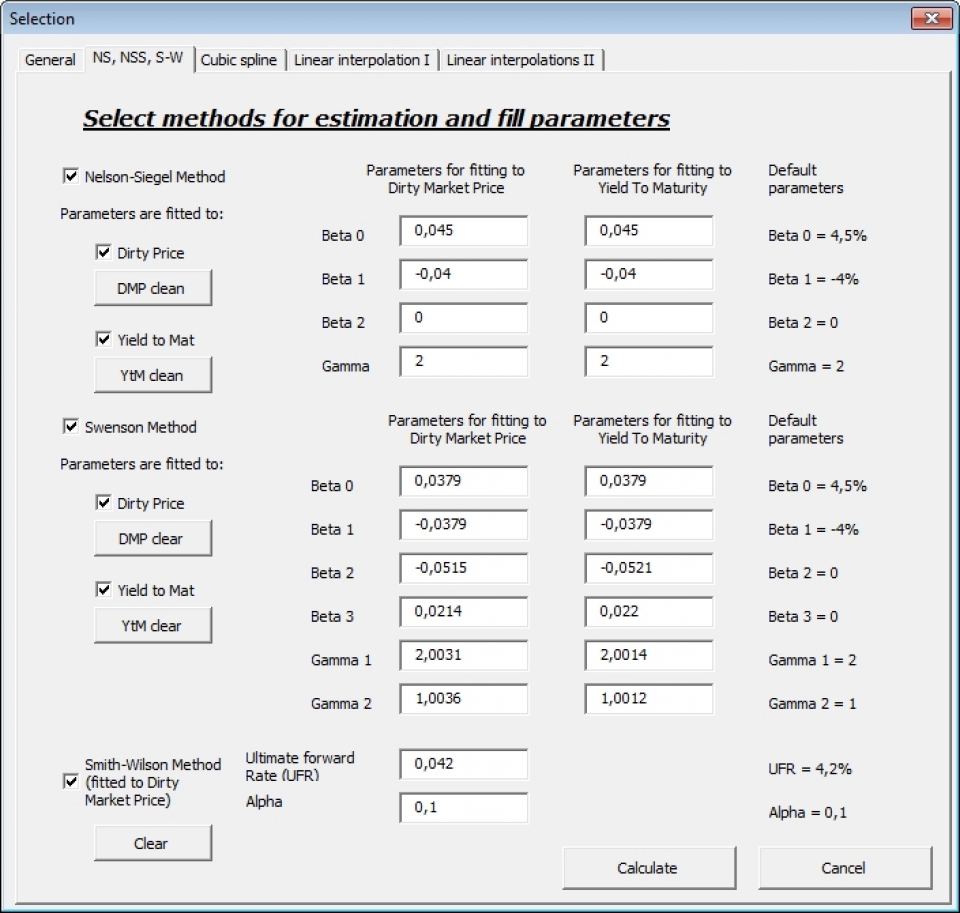The height and width of the screenshot is (913, 960).
Task: Go to Linear interpolations II tab
Action: (520, 60)
